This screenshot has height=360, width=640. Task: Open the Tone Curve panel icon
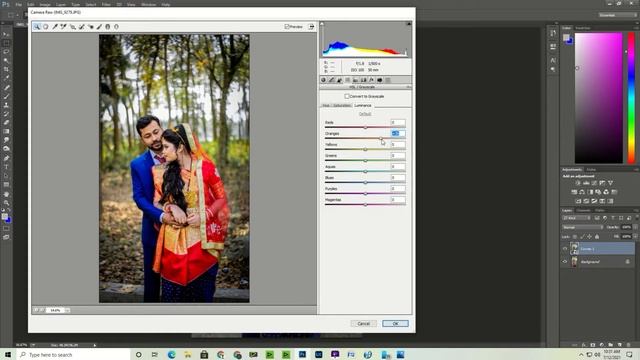pos(331,80)
